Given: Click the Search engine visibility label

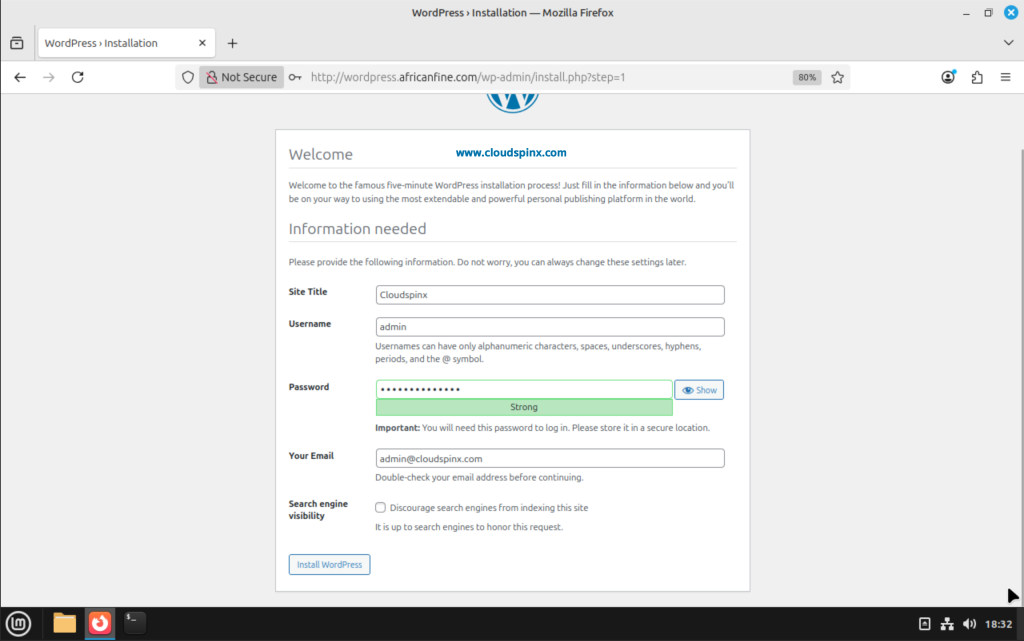Looking at the screenshot, I should [318, 510].
